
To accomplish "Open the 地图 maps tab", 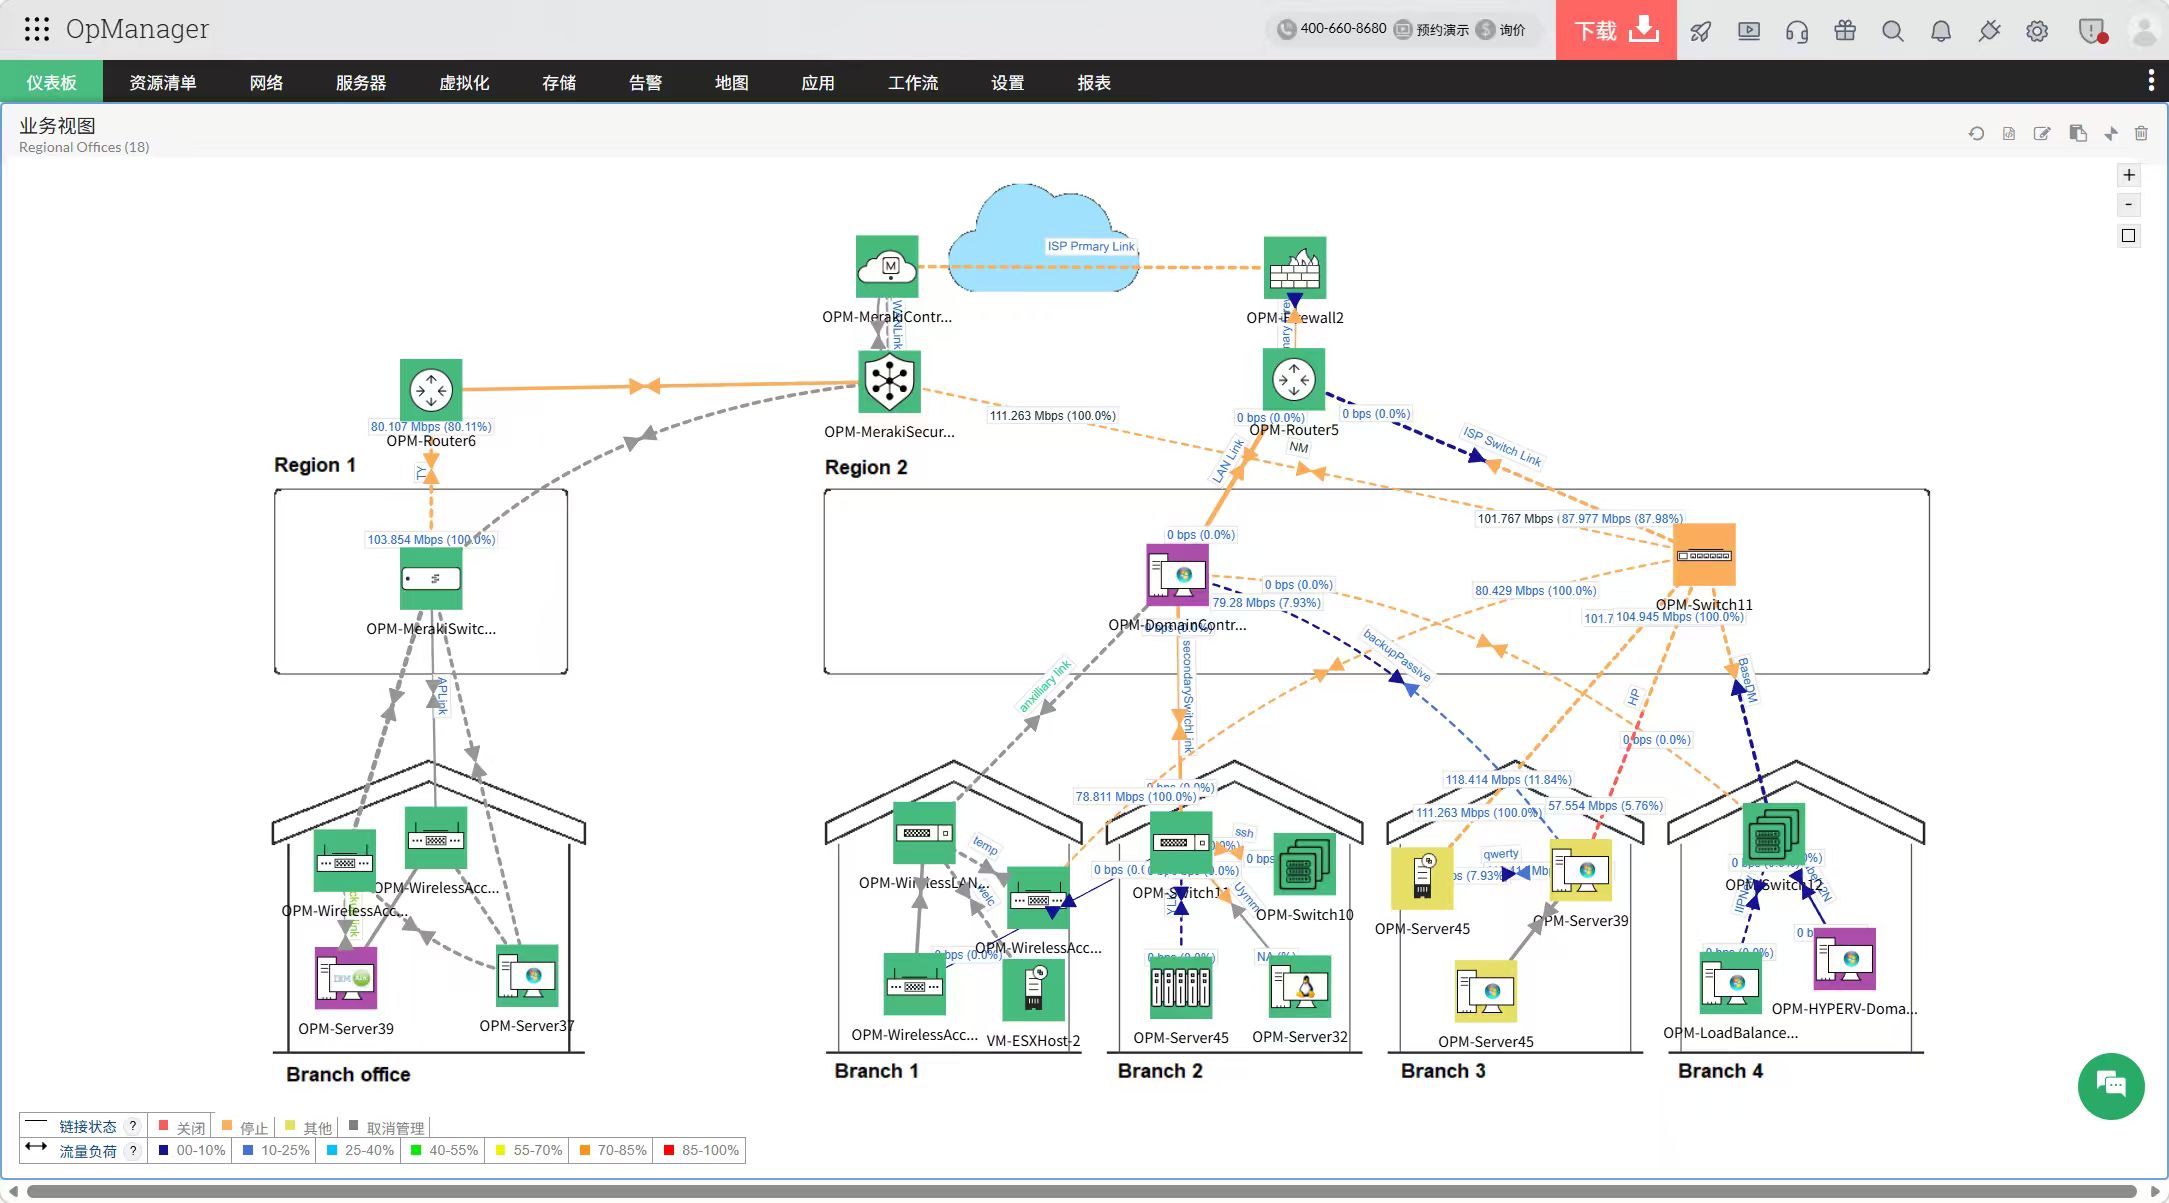I will 731,83.
